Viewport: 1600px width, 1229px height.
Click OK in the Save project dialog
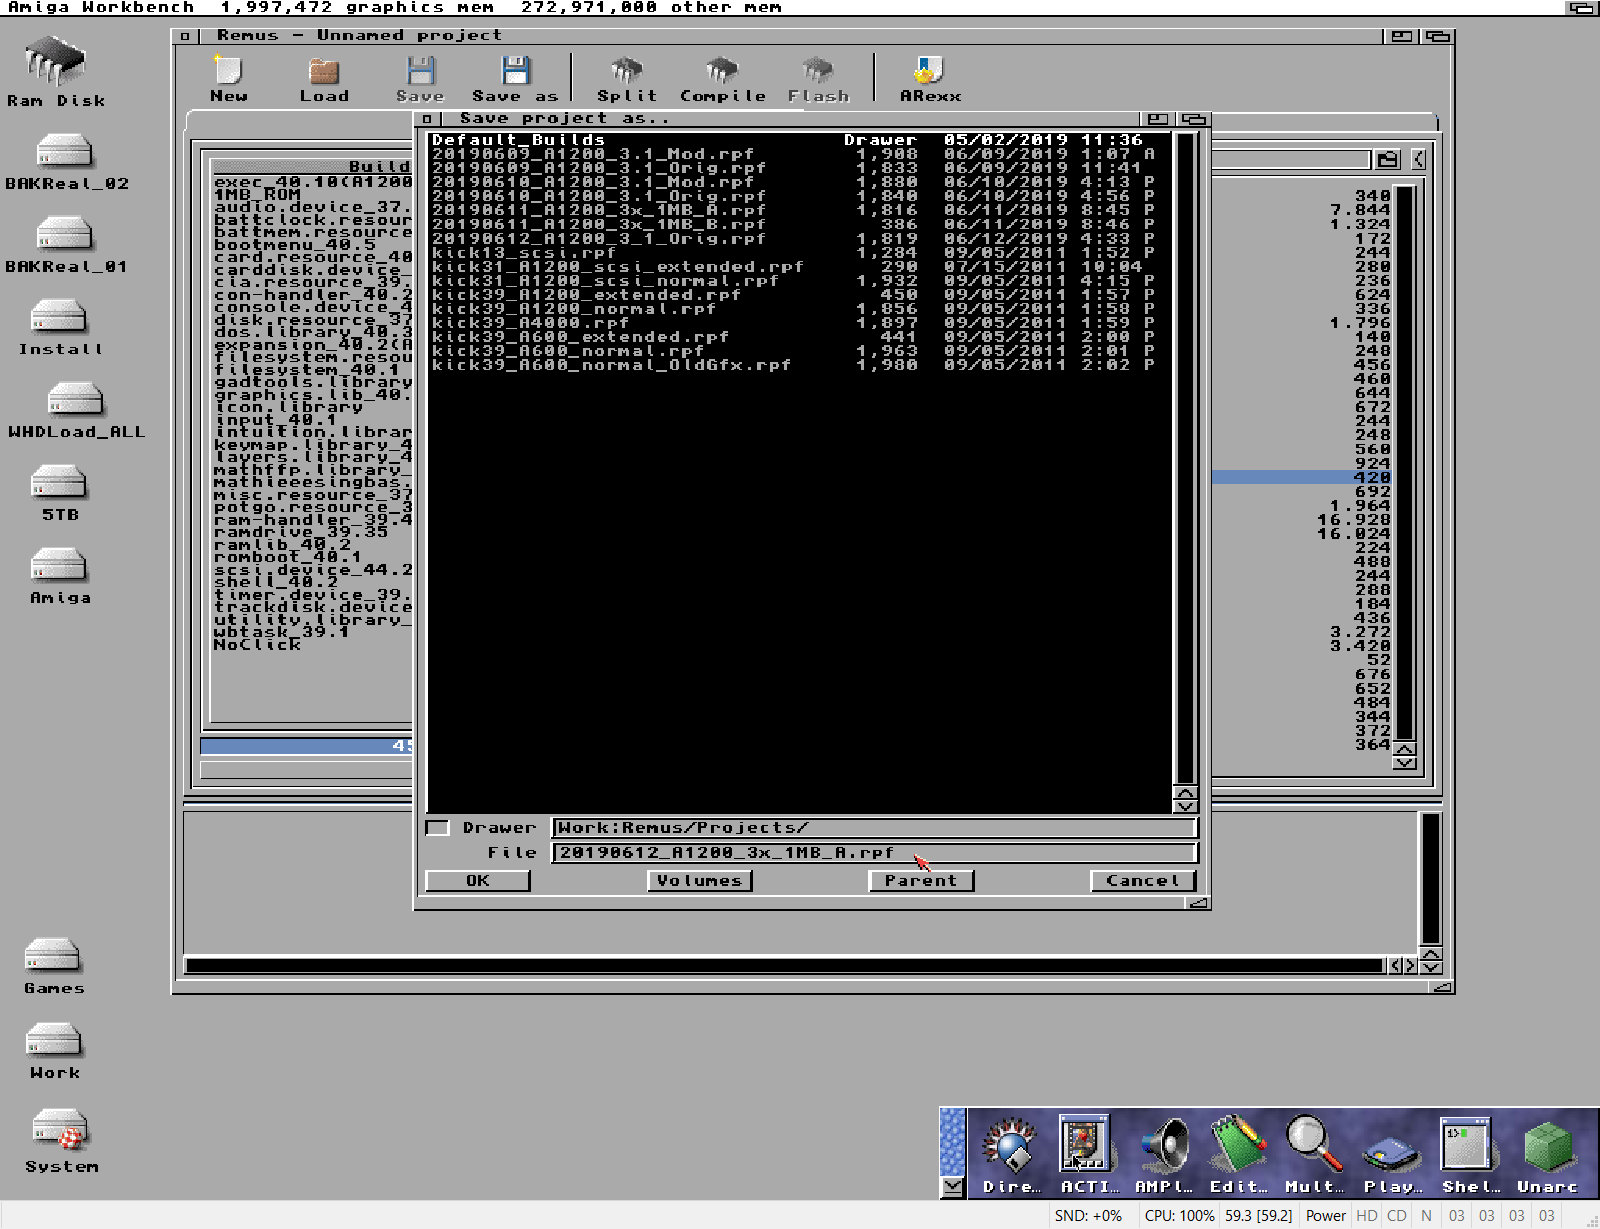click(477, 880)
